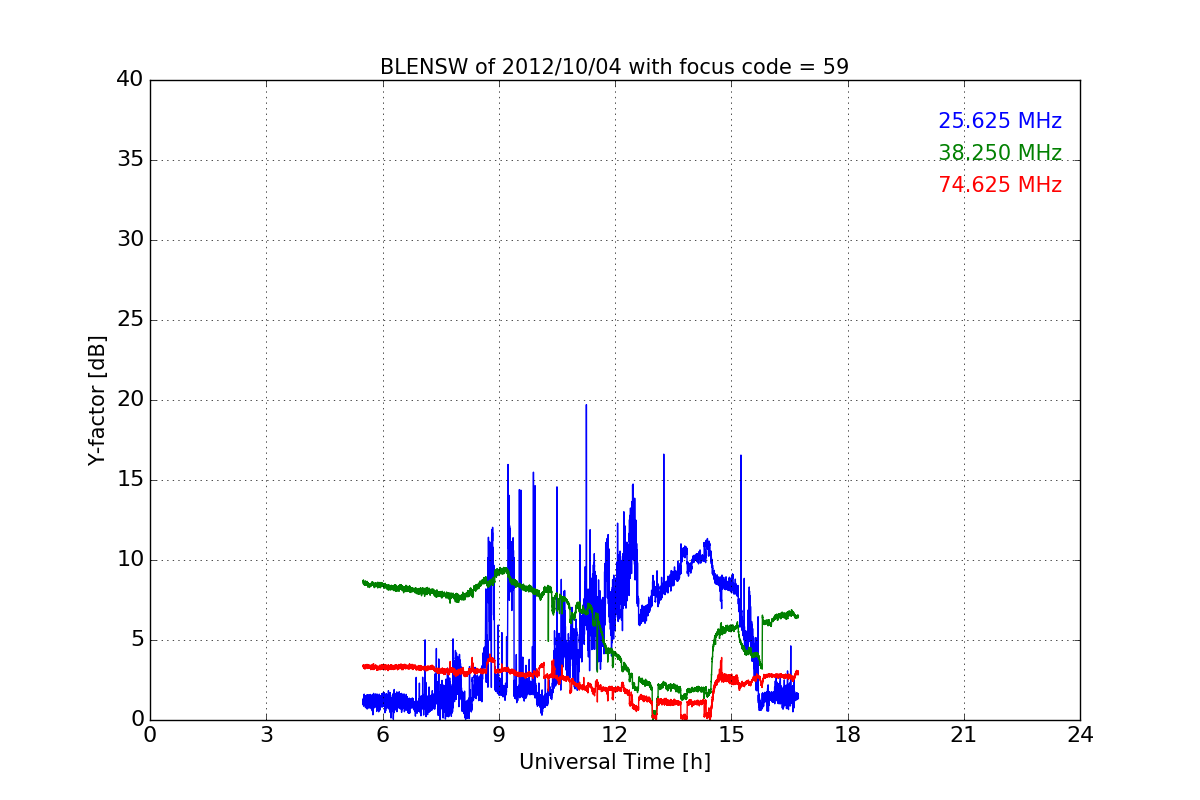This screenshot has height=800, width=1200.
Task: Click the 'Y-factor [dB]' axis label
Action: pyautogui.click(x=97, y=400)
